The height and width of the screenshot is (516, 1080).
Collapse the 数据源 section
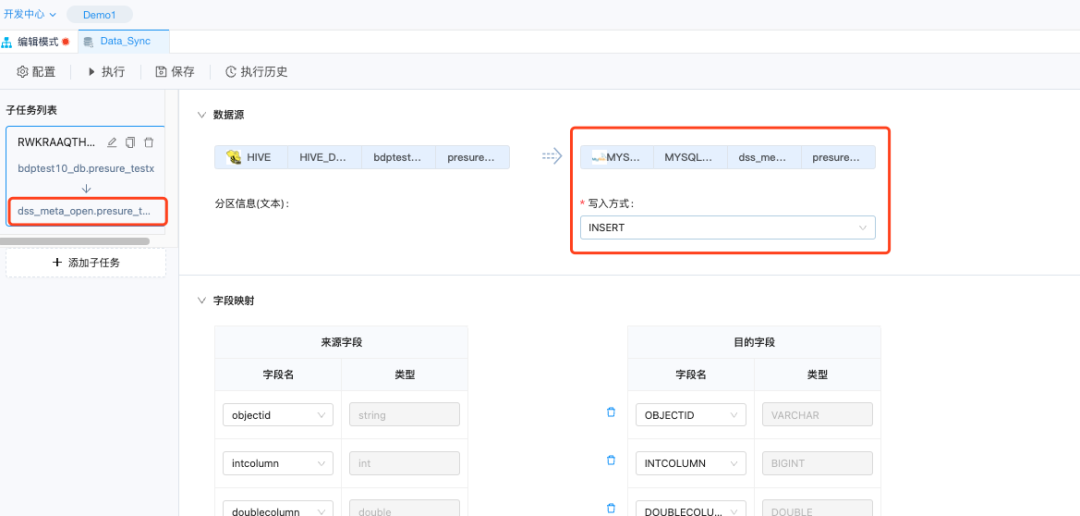202,115
